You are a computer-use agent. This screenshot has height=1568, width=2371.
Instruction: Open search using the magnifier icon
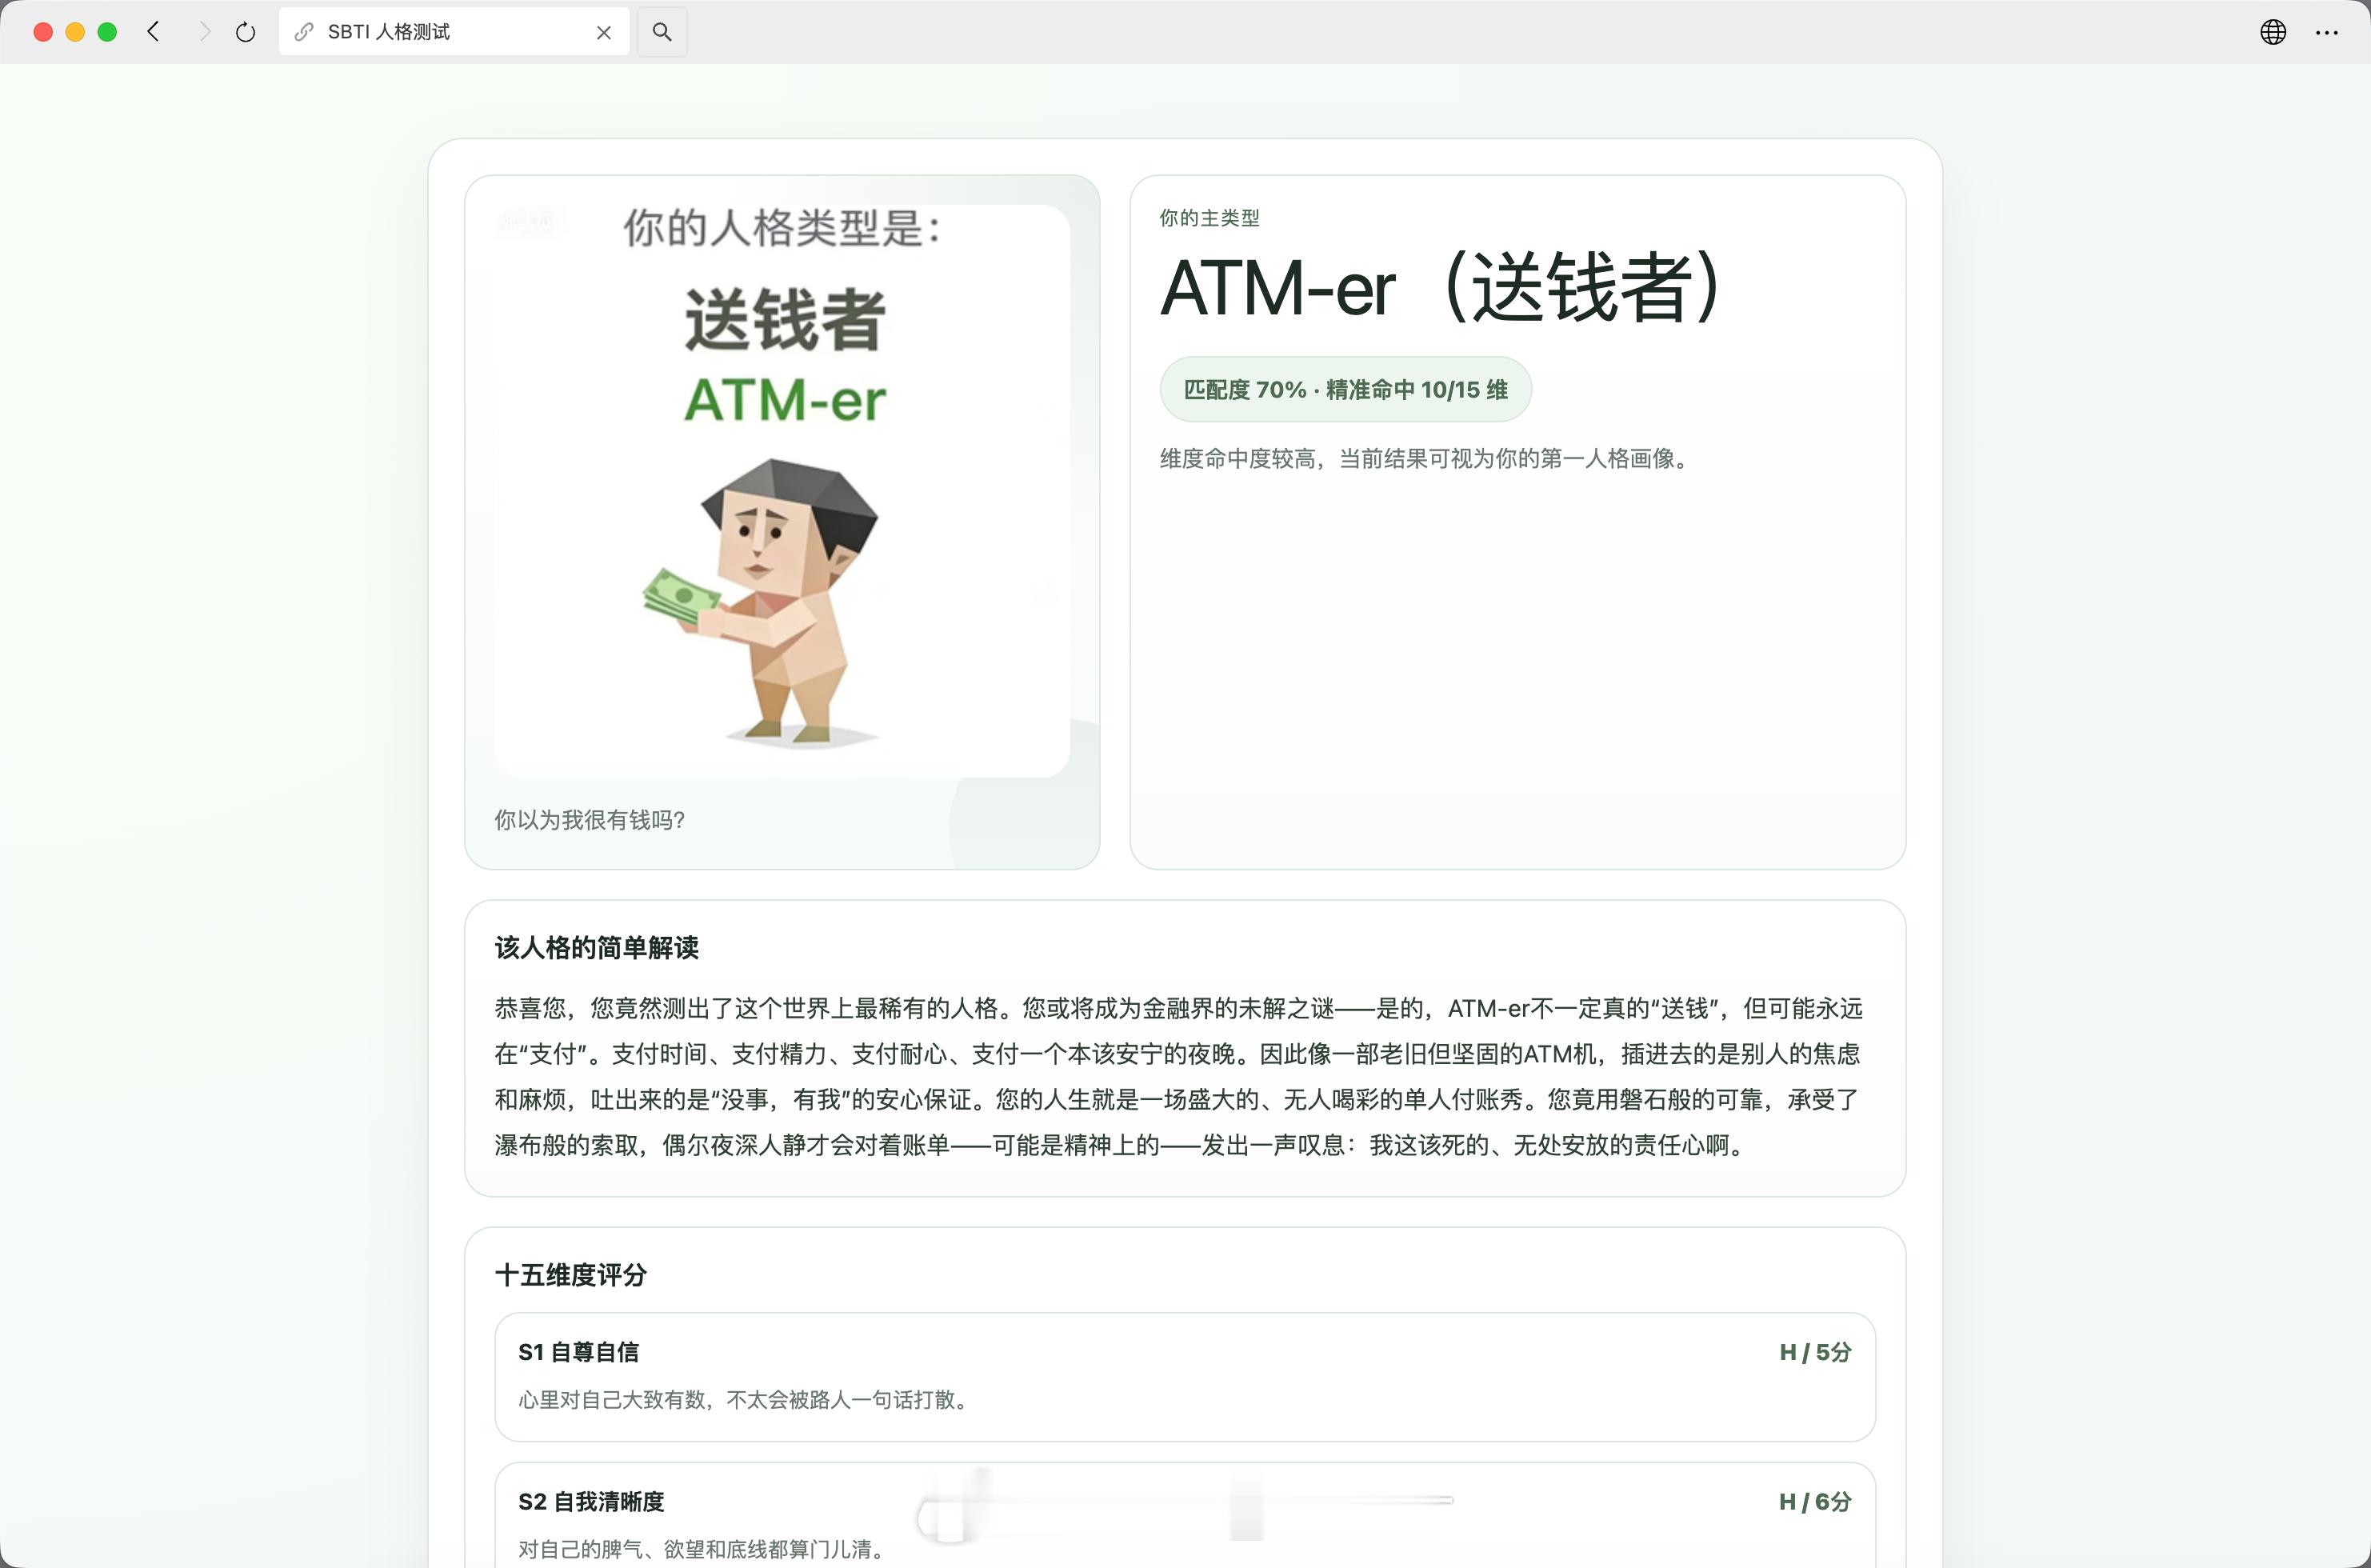pyautogui.click(x=661, y=32)
